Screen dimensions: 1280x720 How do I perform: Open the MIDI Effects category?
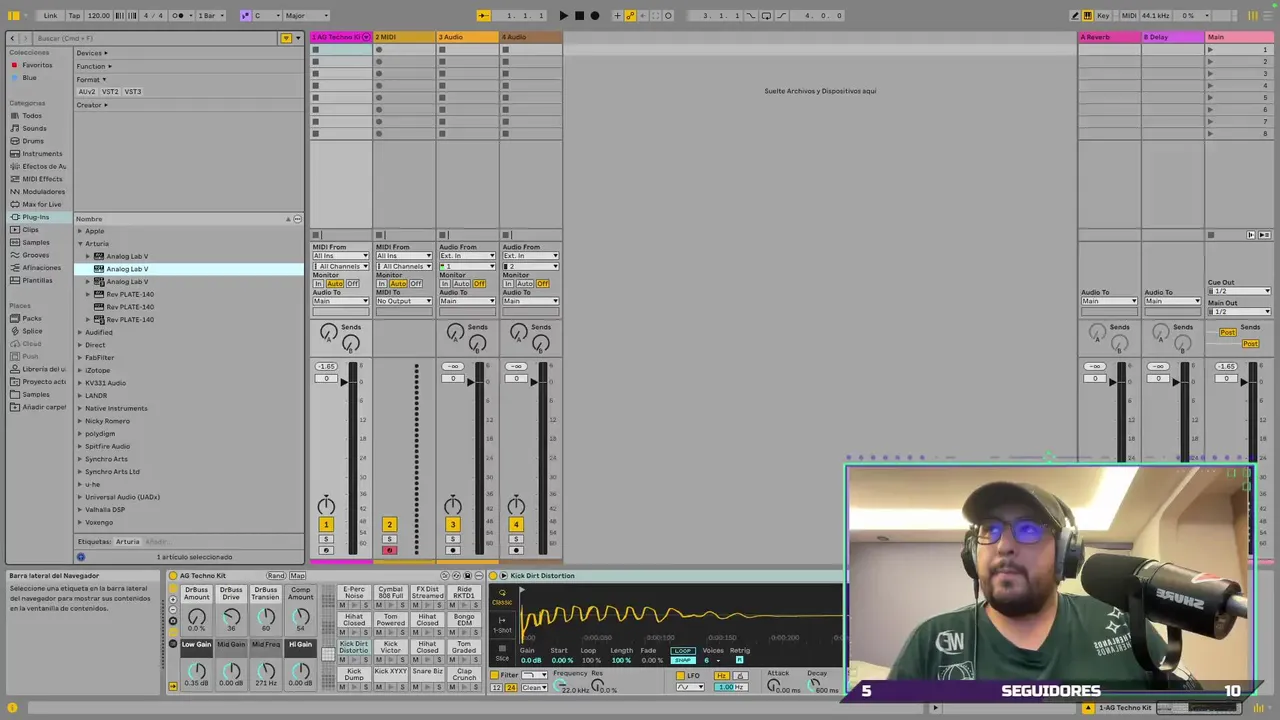pyautogui.click(x=42, y=179)
